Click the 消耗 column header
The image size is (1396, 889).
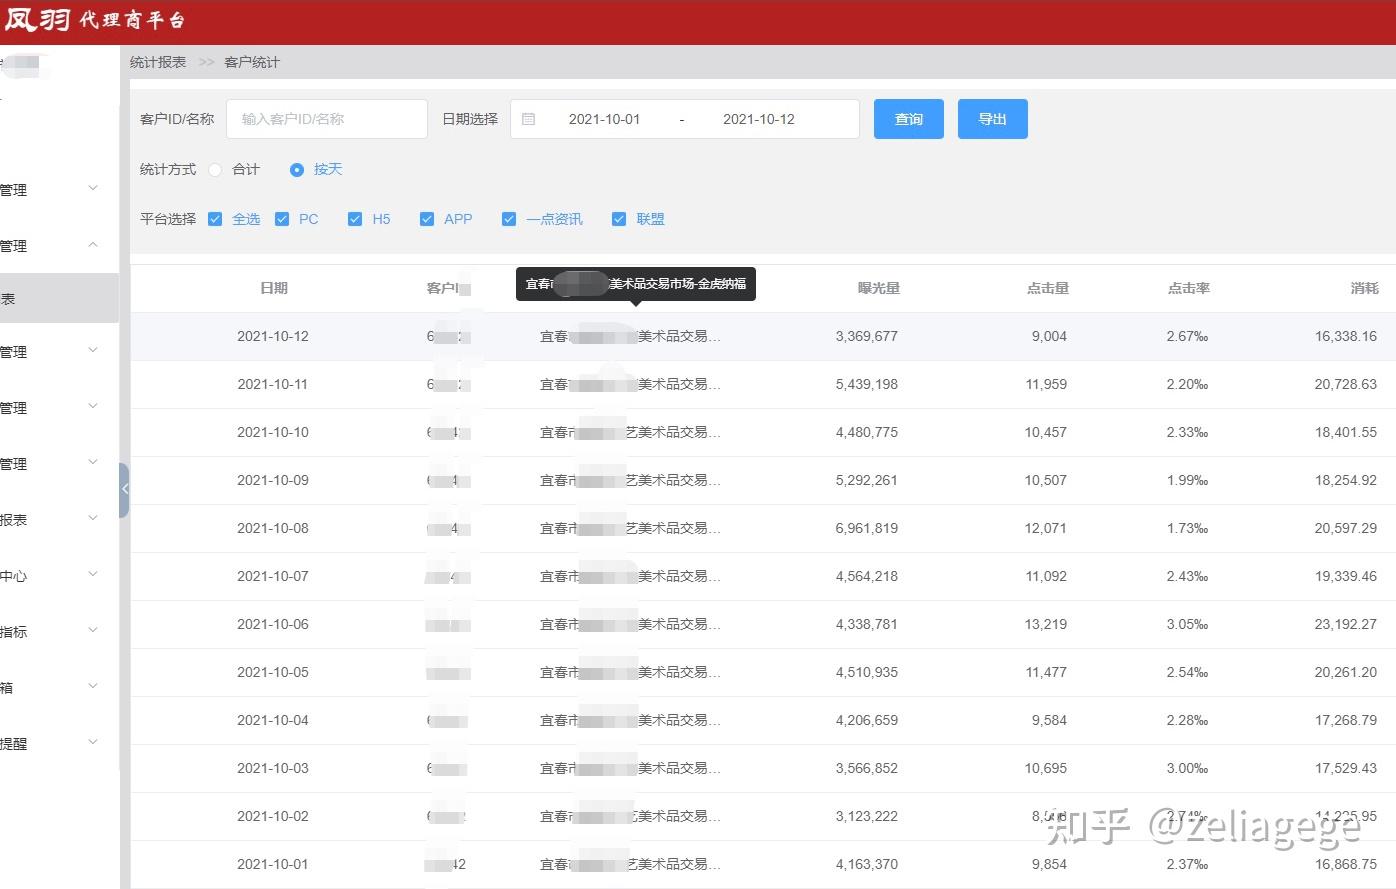tap(1365, 288)
